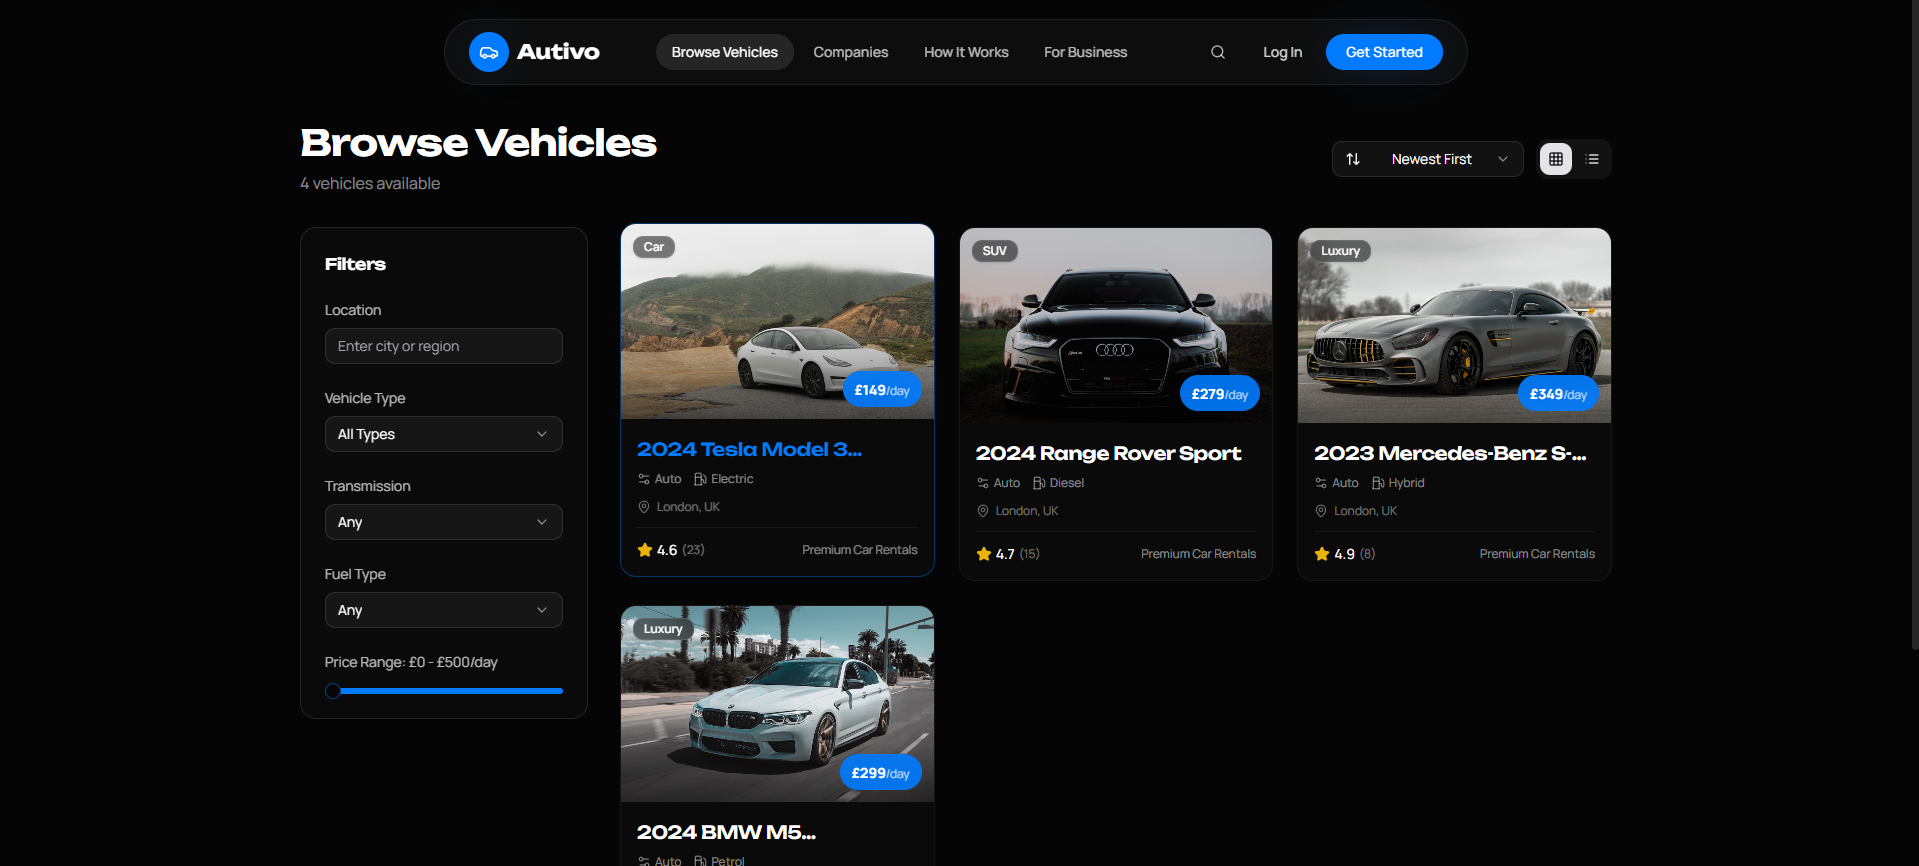Click the location pin on Tesla card
This screenshot has height=866, width=1919.
pyautogui.click(x=644, y=507)
